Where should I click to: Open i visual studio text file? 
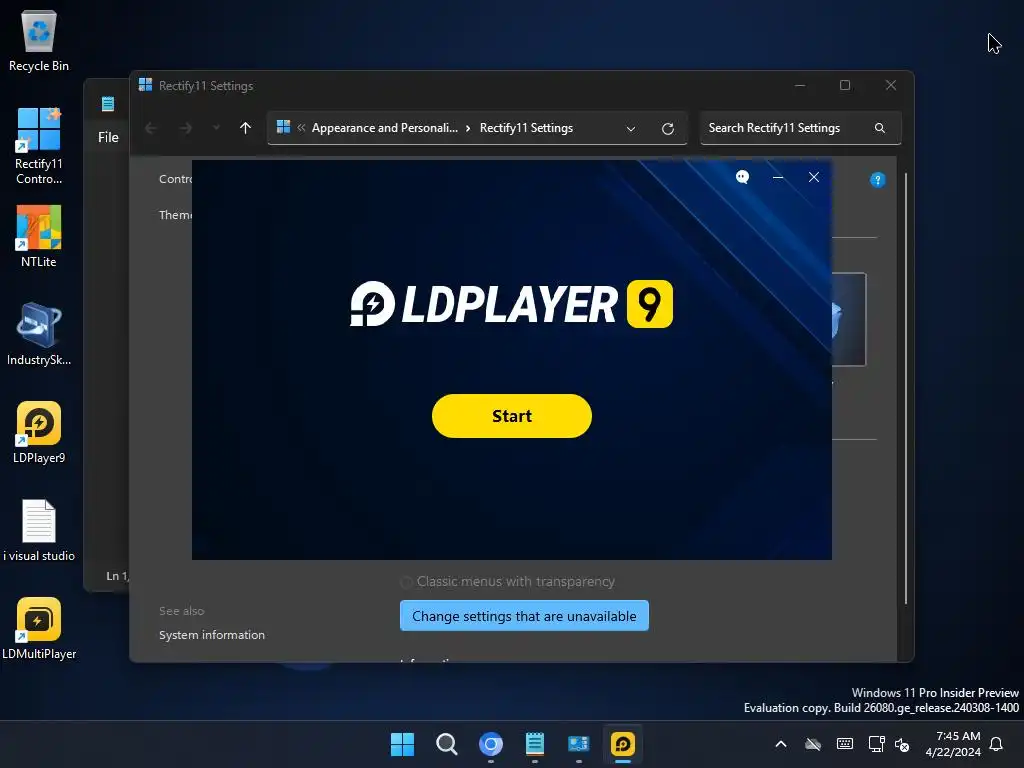(x=39, y=530)
